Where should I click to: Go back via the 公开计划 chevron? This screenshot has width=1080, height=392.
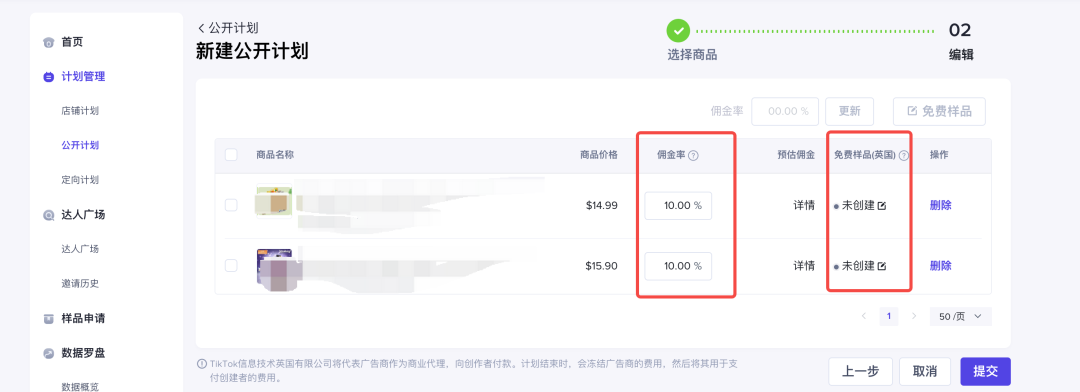201,28
